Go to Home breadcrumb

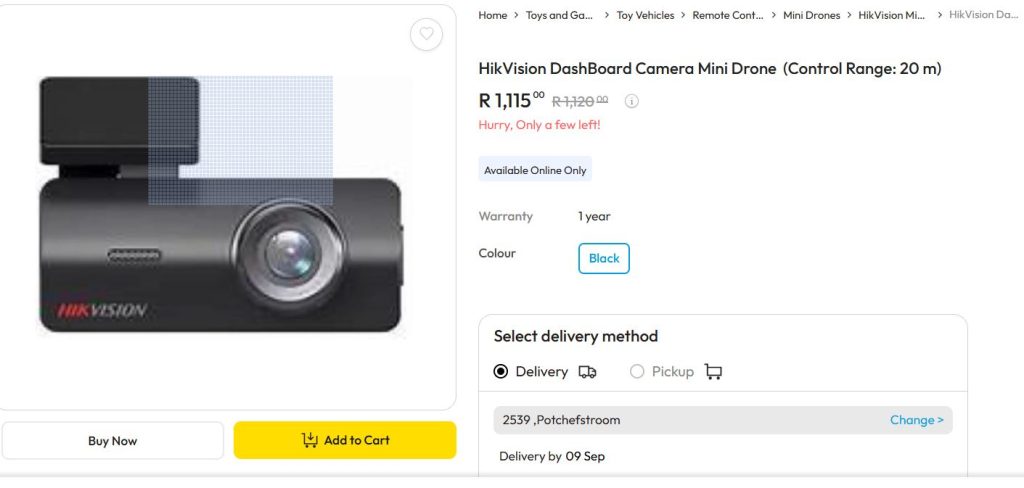tap(493, 15)
